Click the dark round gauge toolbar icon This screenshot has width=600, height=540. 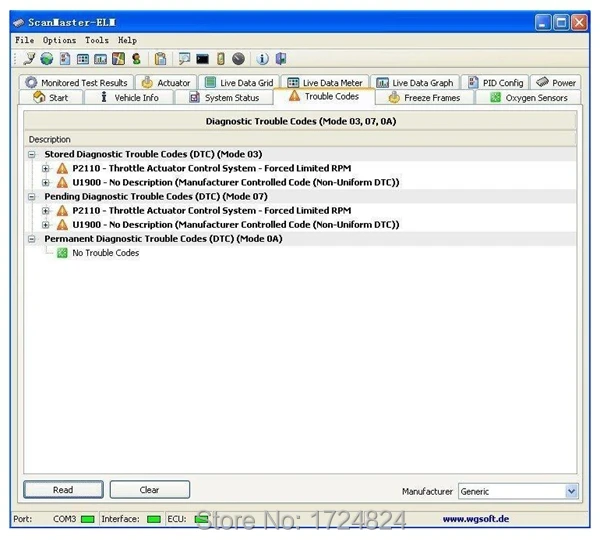(x=238, y=59)
